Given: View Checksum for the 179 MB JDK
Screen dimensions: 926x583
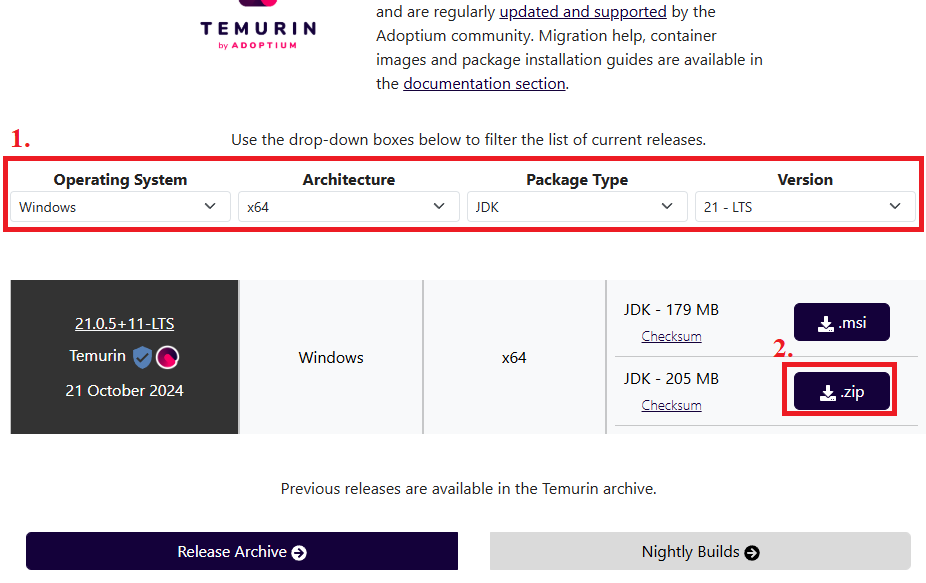Looking at the screenshot, I should pos(671,336).
